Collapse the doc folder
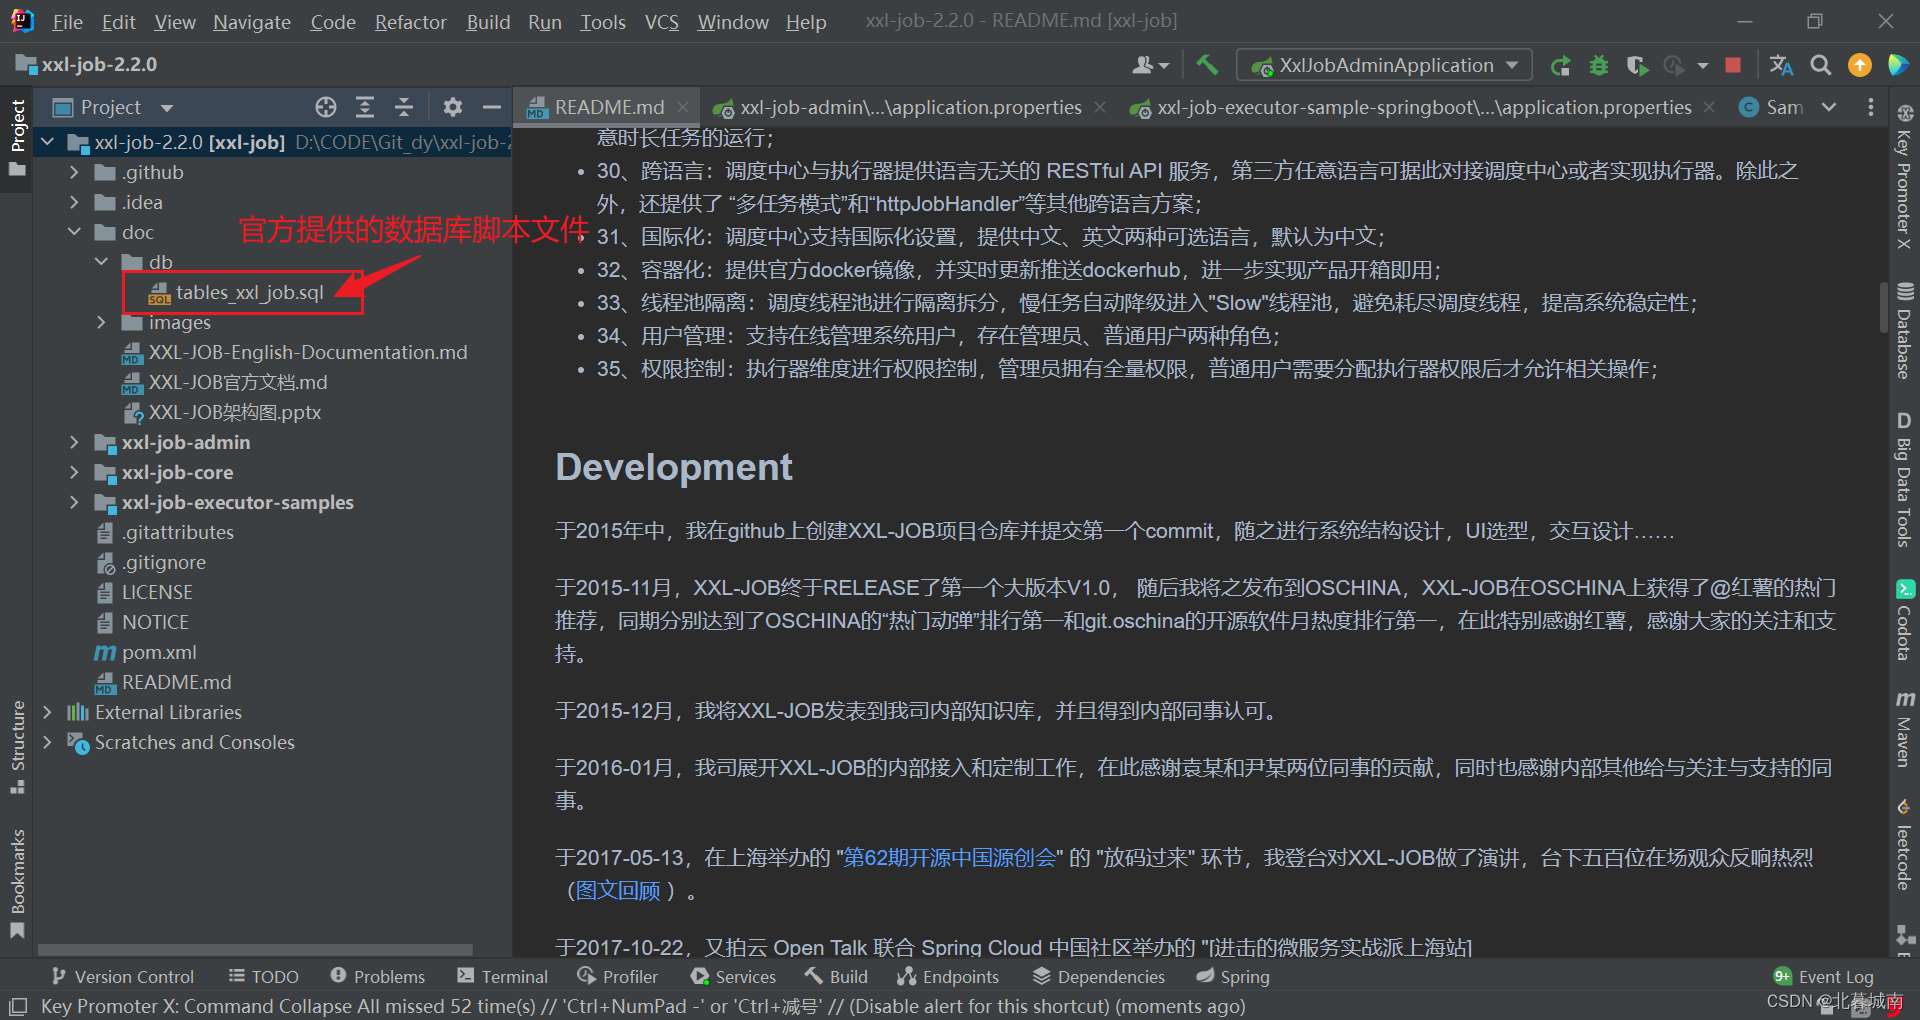 point(73,232)
